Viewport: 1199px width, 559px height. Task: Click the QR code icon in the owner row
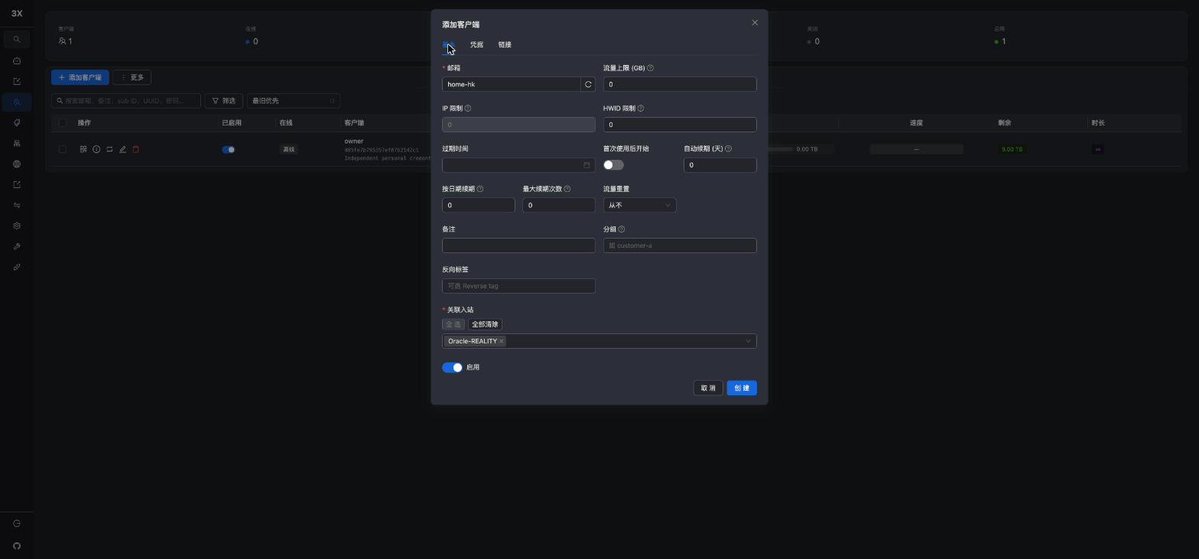[83, 149]
